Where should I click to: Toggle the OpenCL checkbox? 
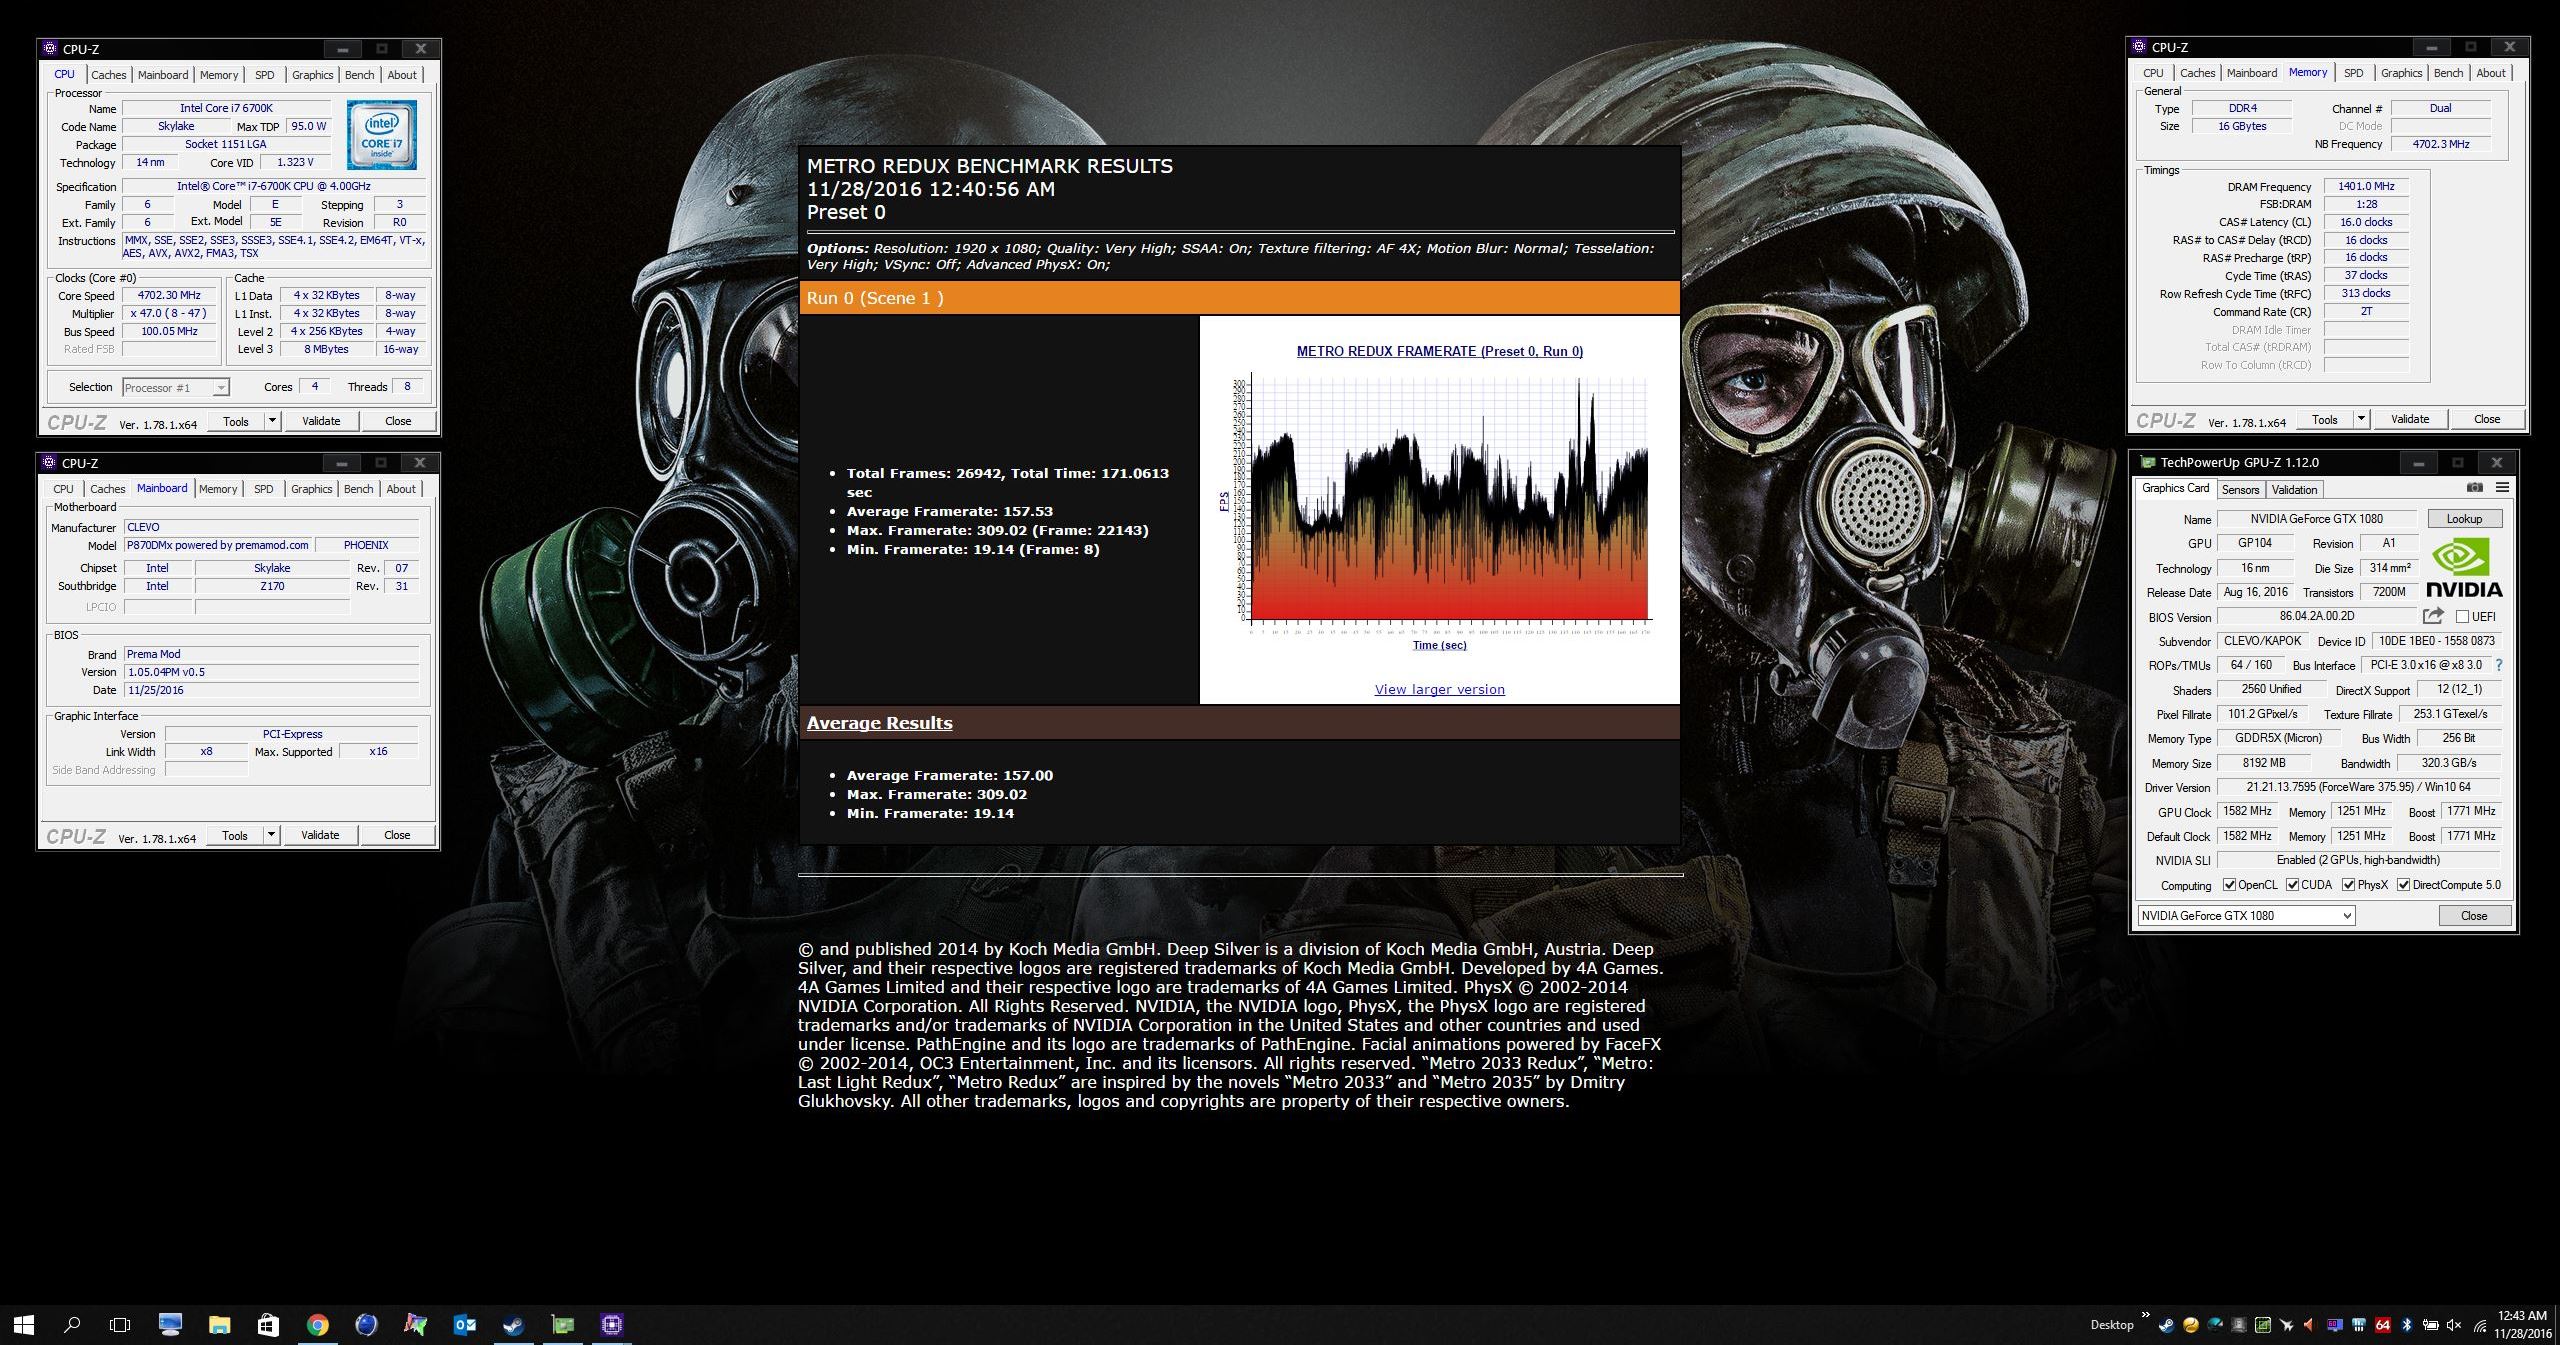[x=2229, y=885]
